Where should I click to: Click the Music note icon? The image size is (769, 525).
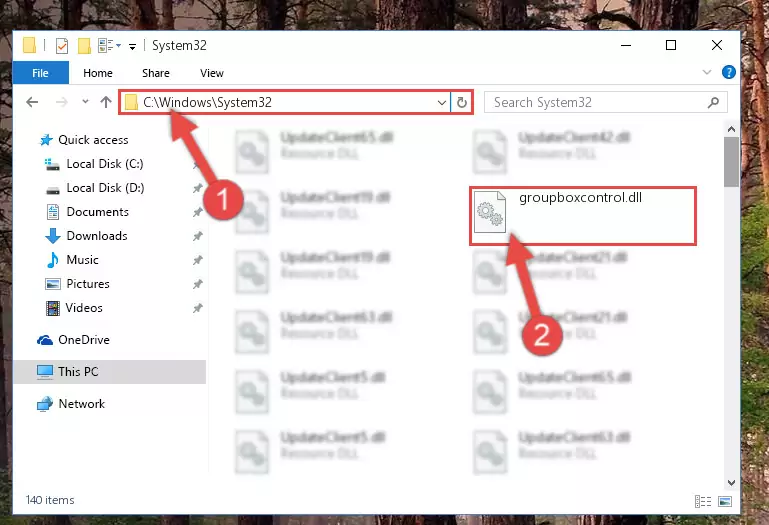pos(52,260)
